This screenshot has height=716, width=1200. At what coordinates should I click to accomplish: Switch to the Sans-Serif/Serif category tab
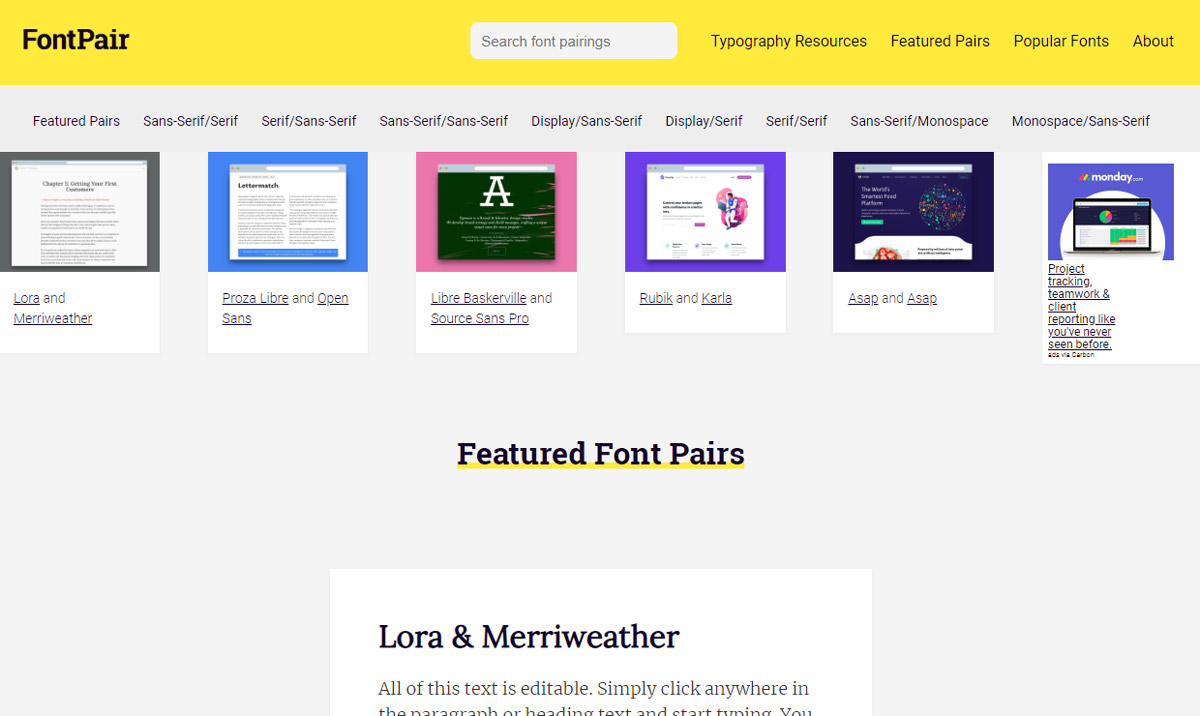click(x=190, y=120)
